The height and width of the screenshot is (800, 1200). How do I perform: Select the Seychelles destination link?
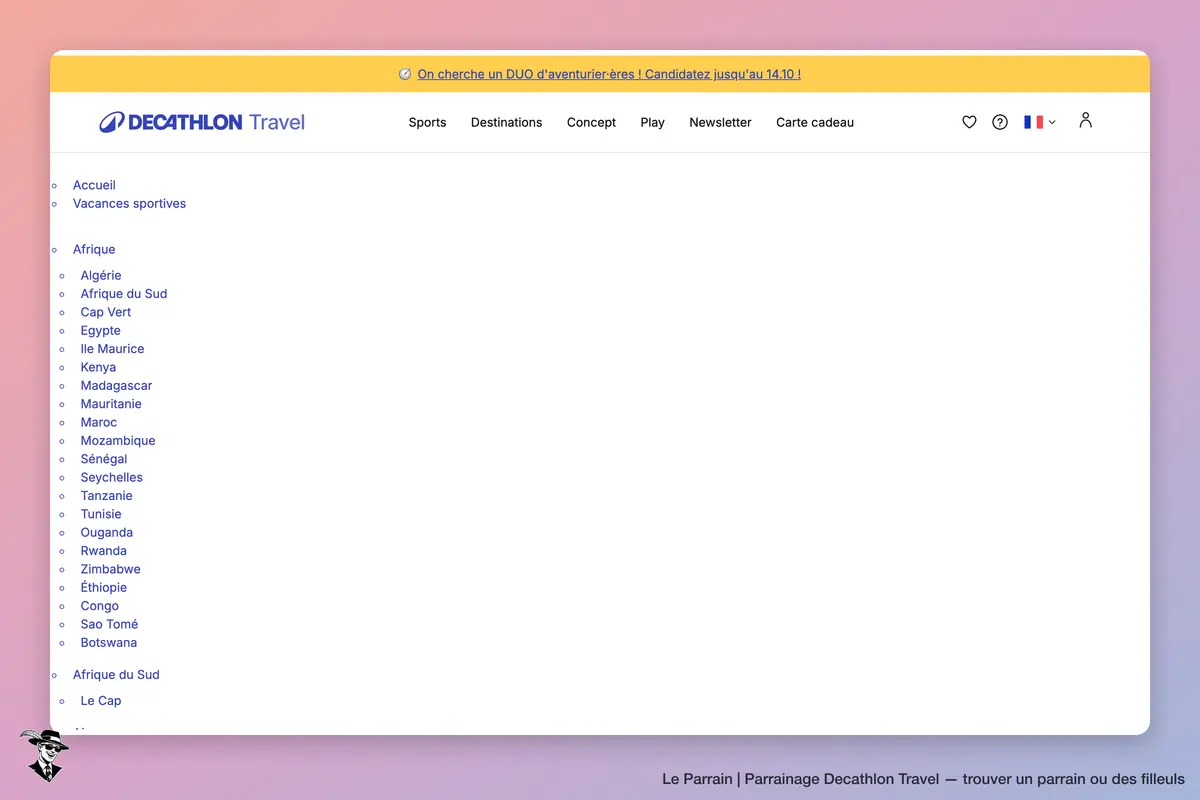click(x=112, y=477)
